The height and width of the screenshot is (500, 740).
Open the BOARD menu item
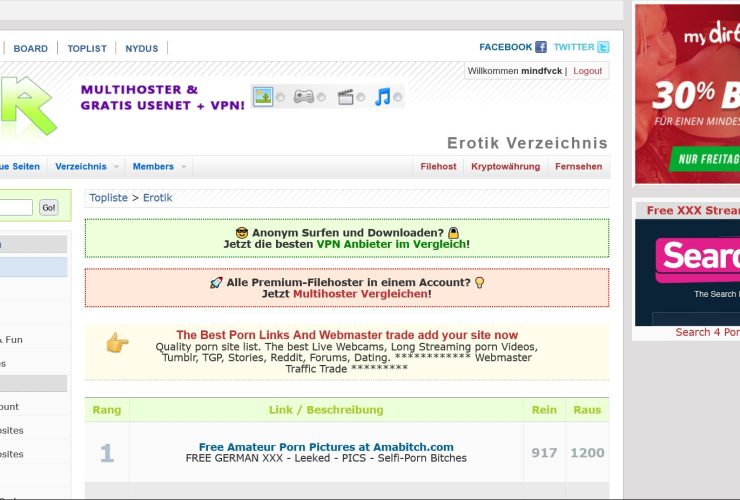click(31, 49)
